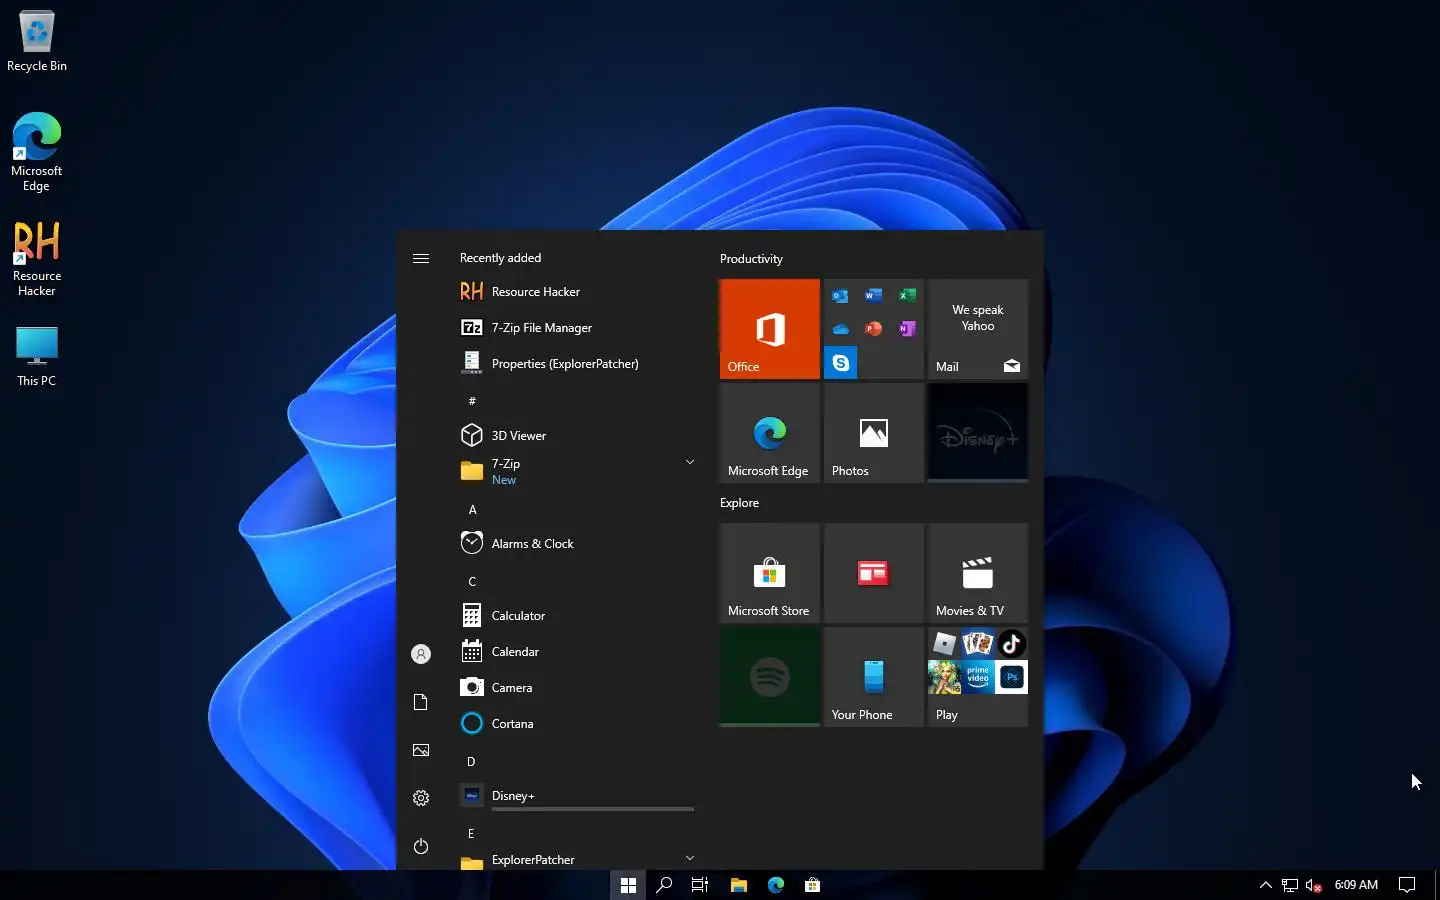The height and width of the screenshot is (900, 1440).
Task: Show hidden system tray icons
Action: point(1265,885)
